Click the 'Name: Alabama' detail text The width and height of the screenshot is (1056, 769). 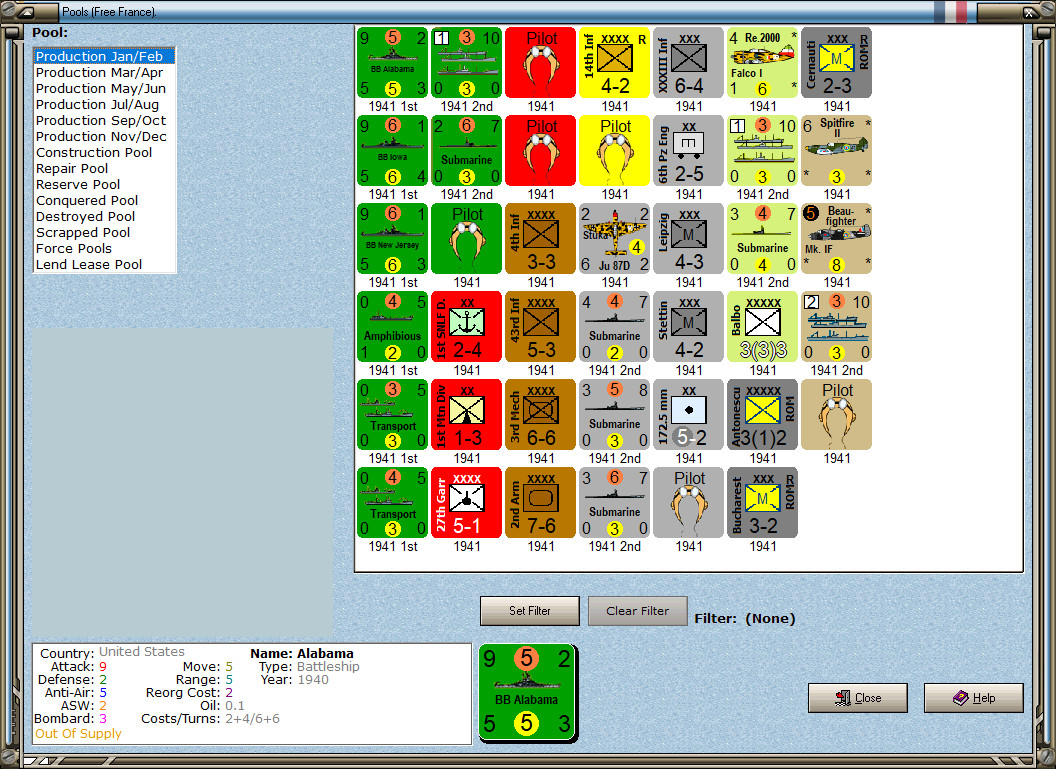[302, 653]
